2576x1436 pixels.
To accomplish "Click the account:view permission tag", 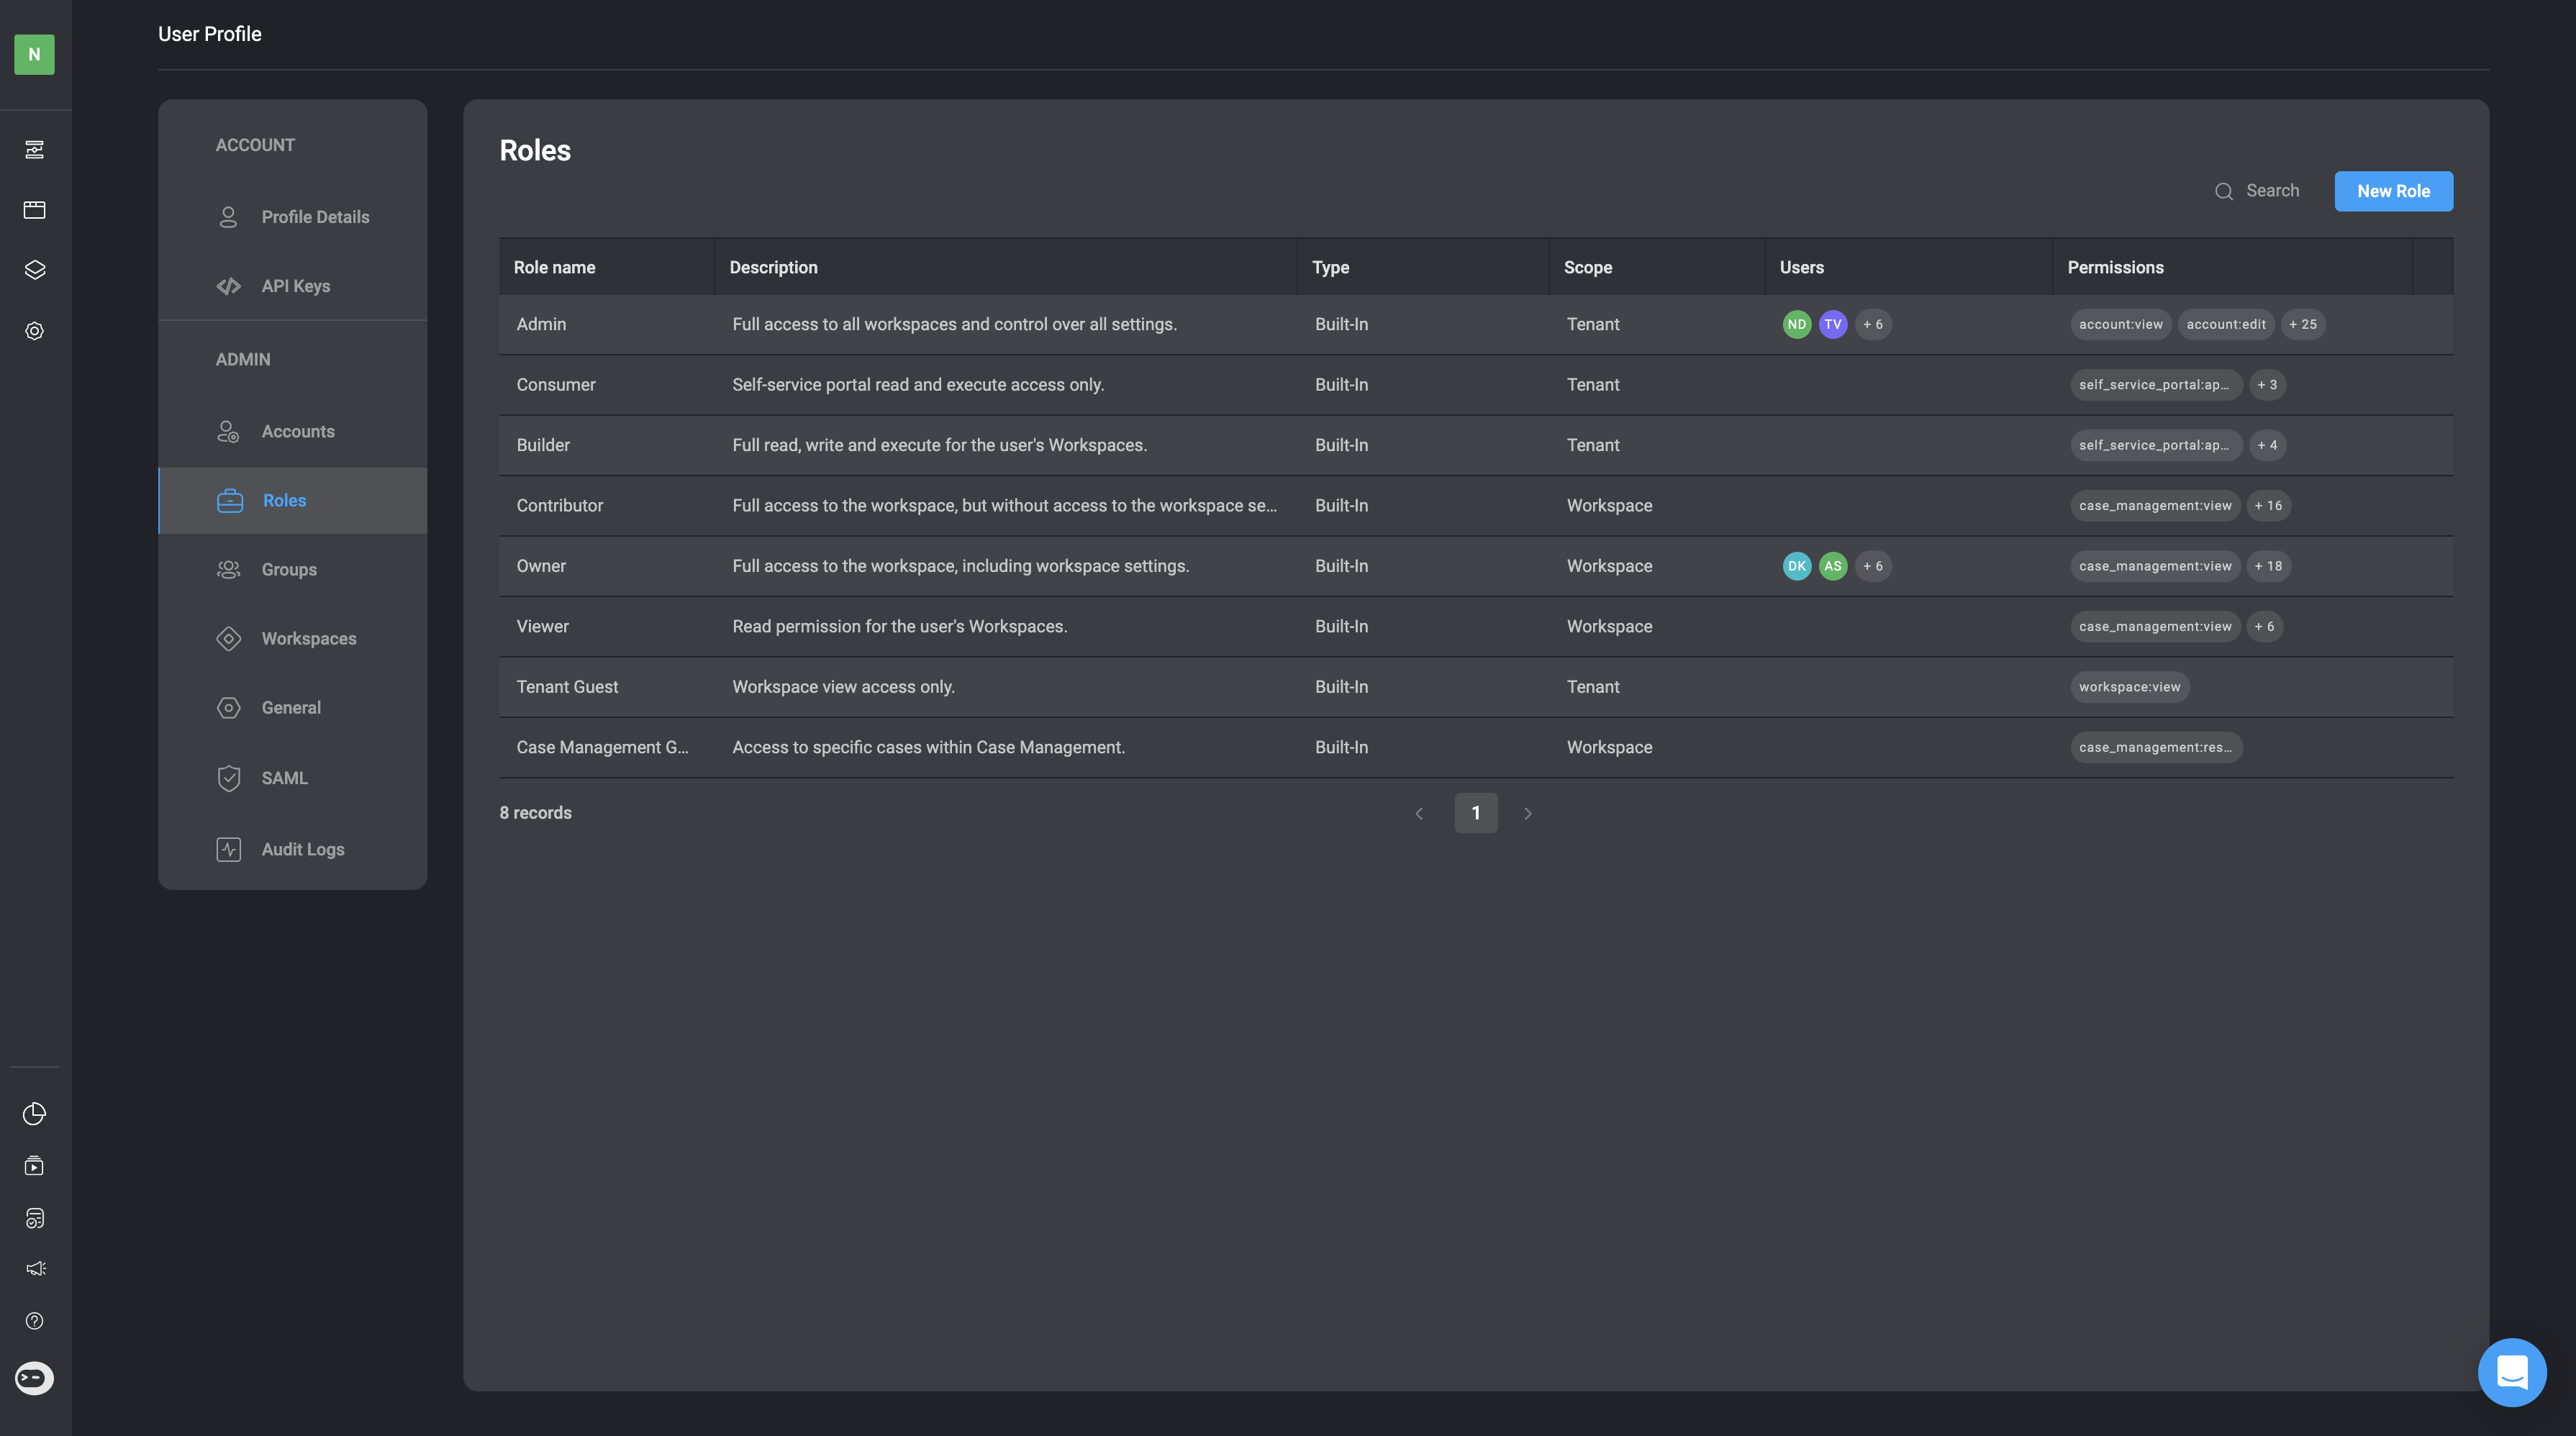I will coord(2120,324).
